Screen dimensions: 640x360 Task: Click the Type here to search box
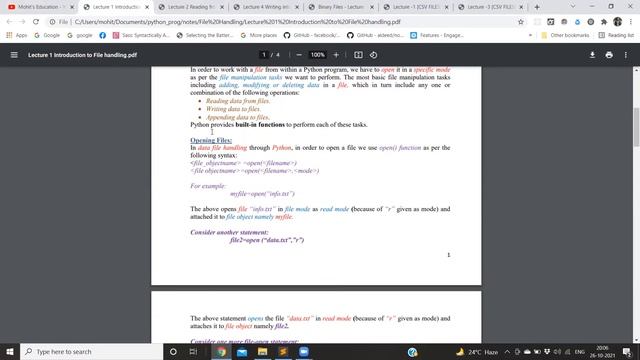tap(91, 351)
